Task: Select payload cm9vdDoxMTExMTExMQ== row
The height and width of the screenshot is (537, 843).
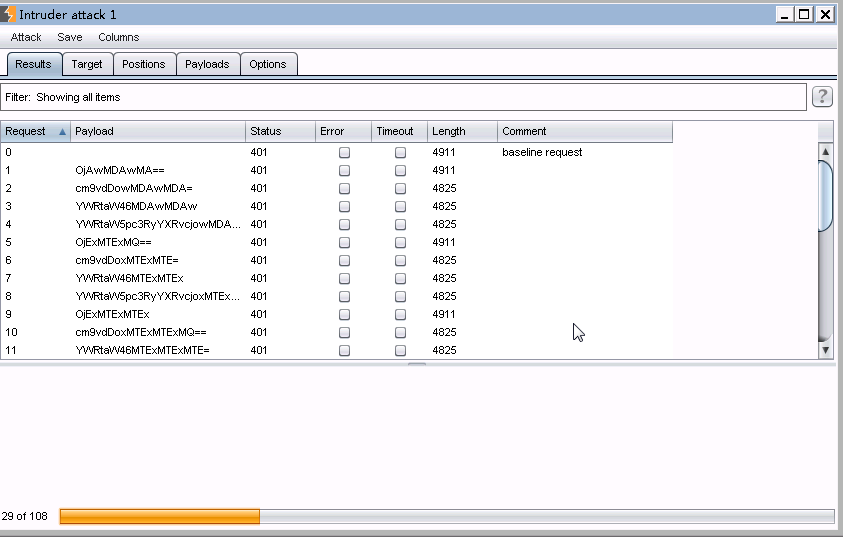Action: pos(337,332)
